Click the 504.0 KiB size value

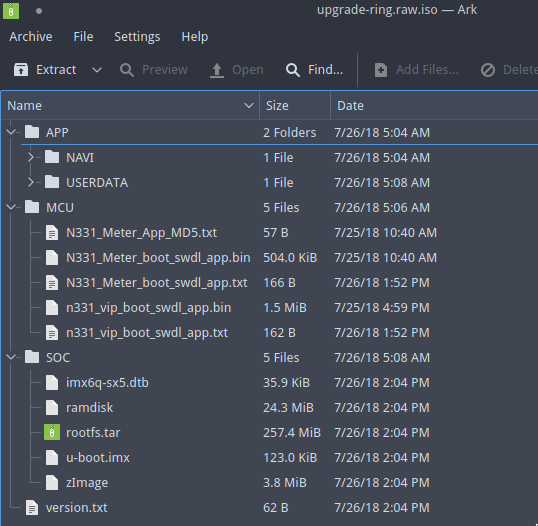click(290, 258)
